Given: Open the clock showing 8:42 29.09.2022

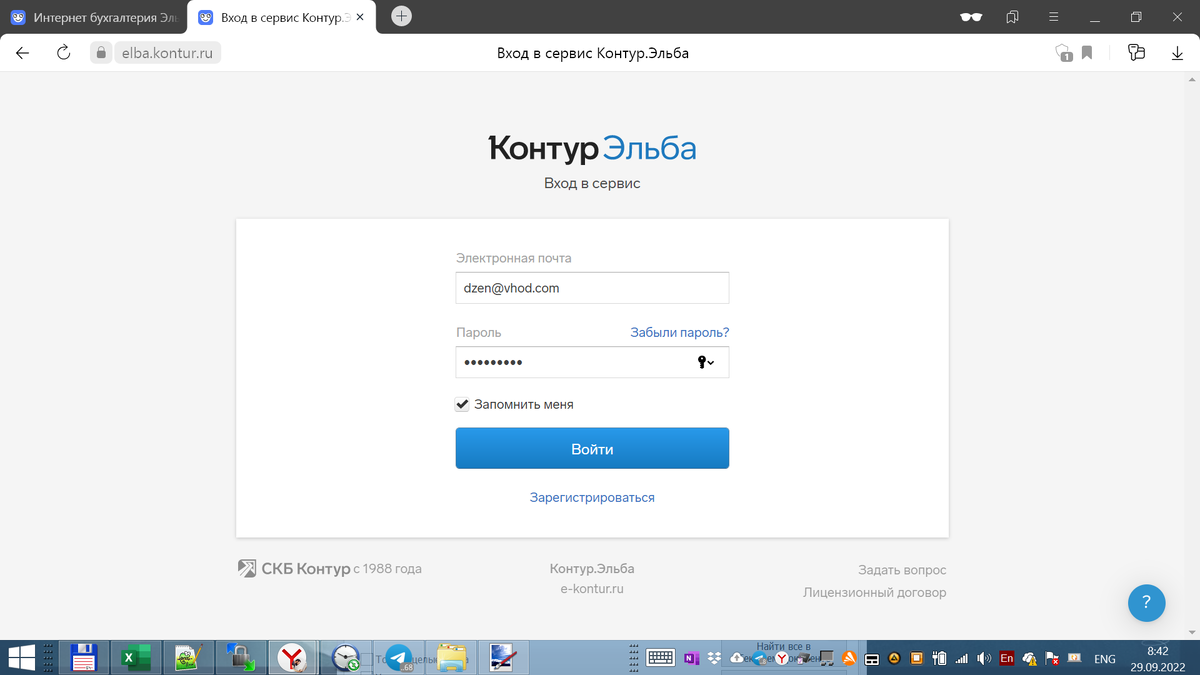Looking at the screenshot, I should point(1157,657).
